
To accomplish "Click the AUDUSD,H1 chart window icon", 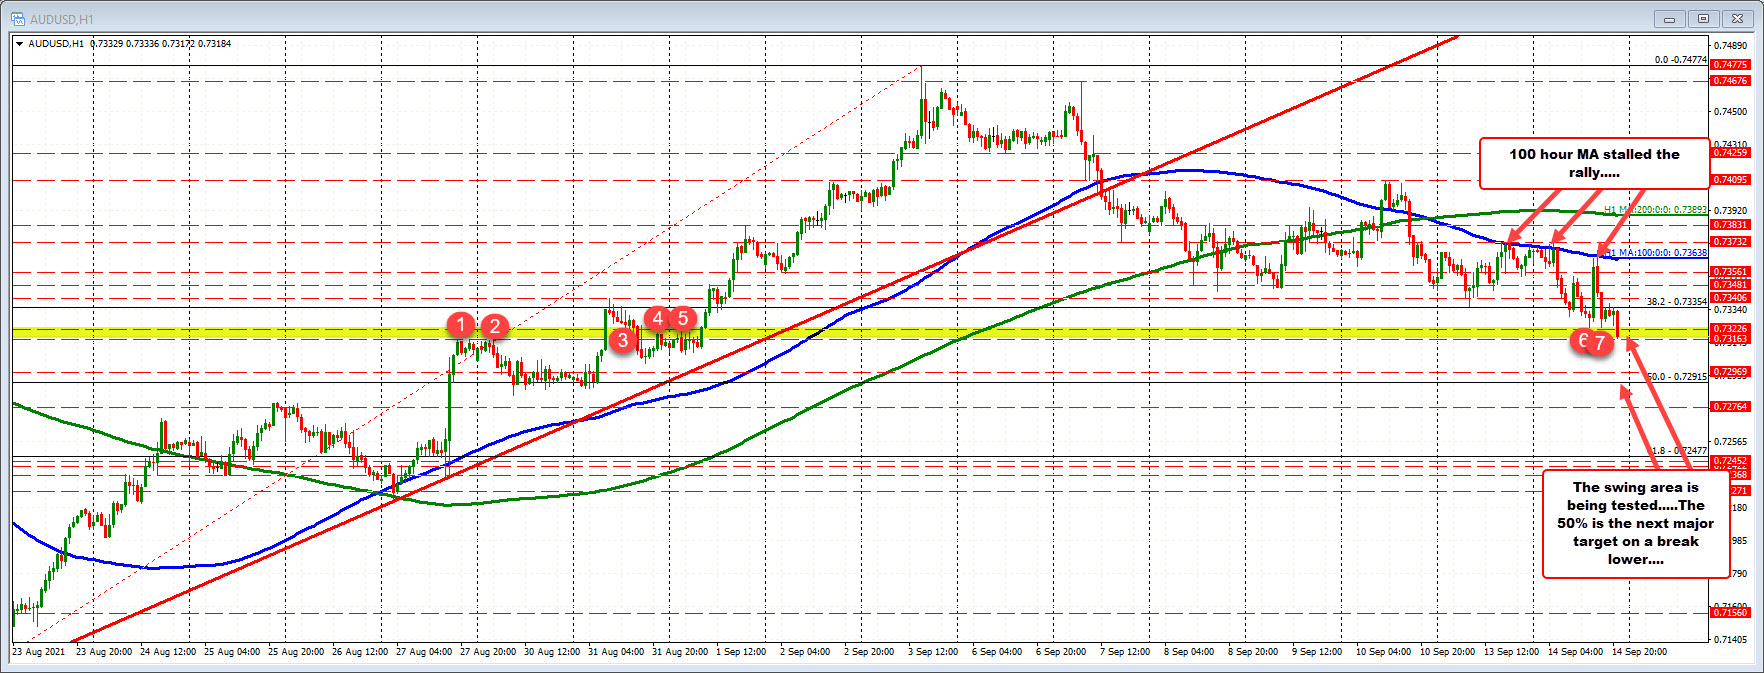I will click(x=18, y=18).
